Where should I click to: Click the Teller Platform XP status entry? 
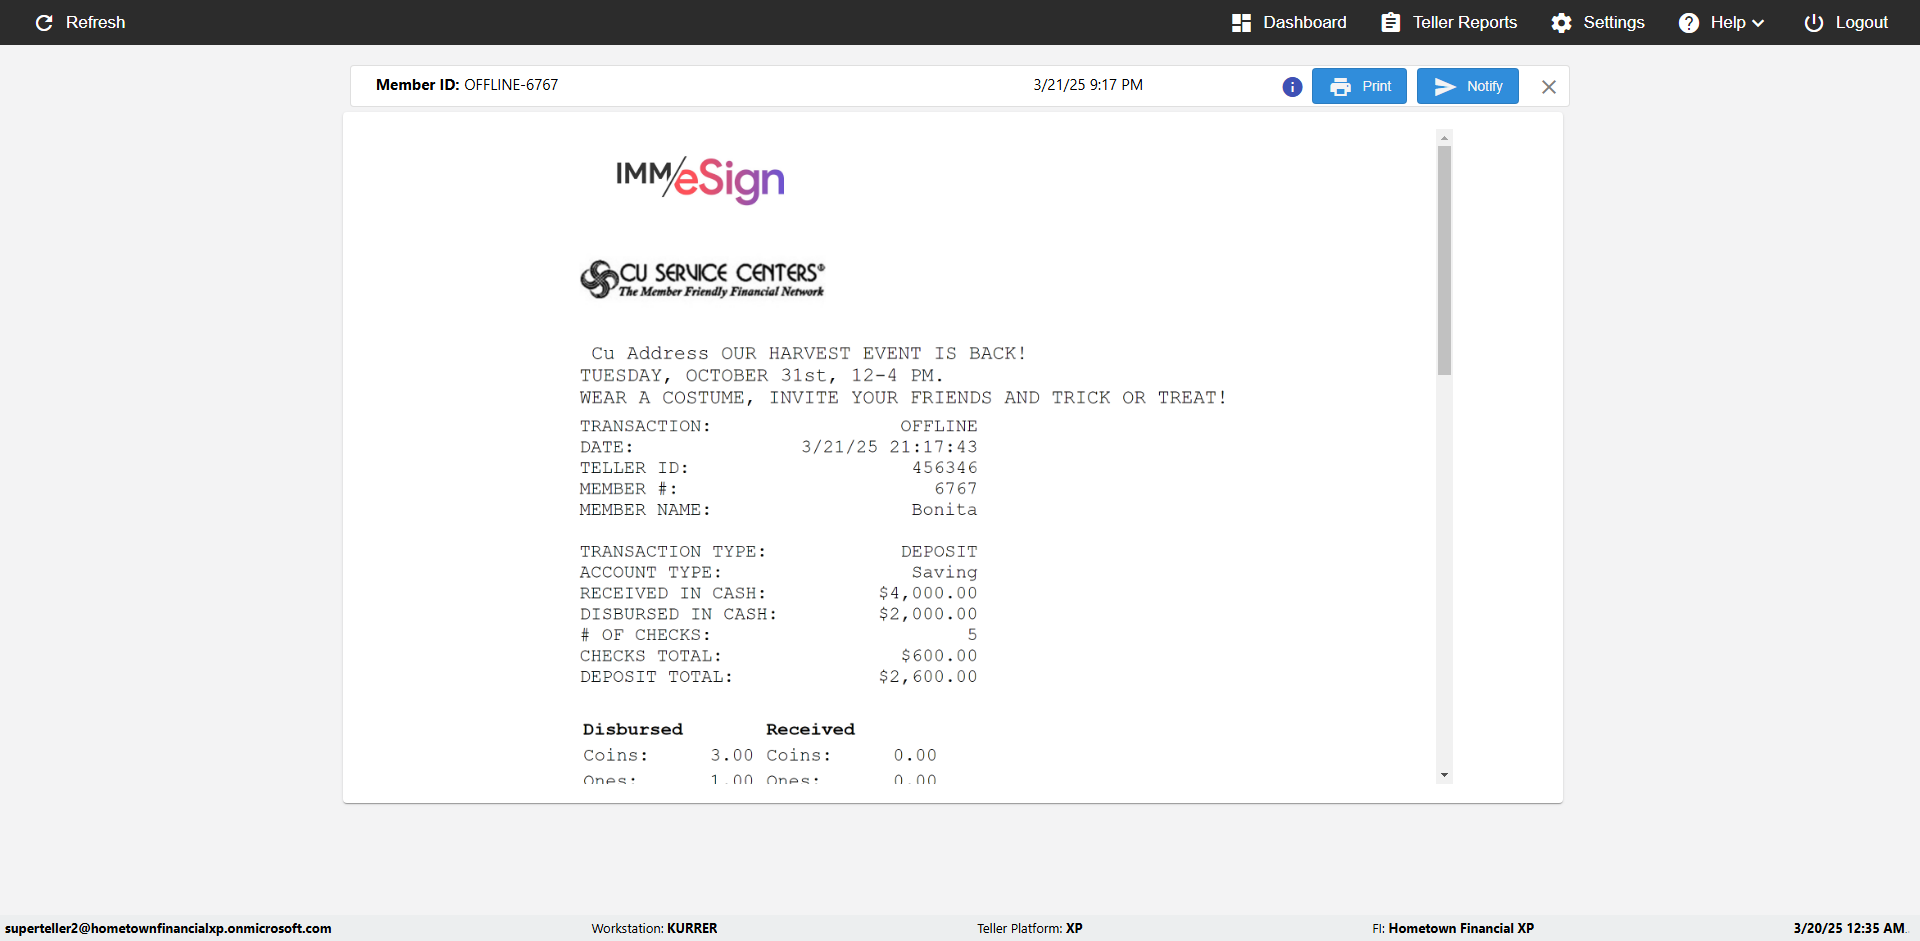(x=1030, y=929)
